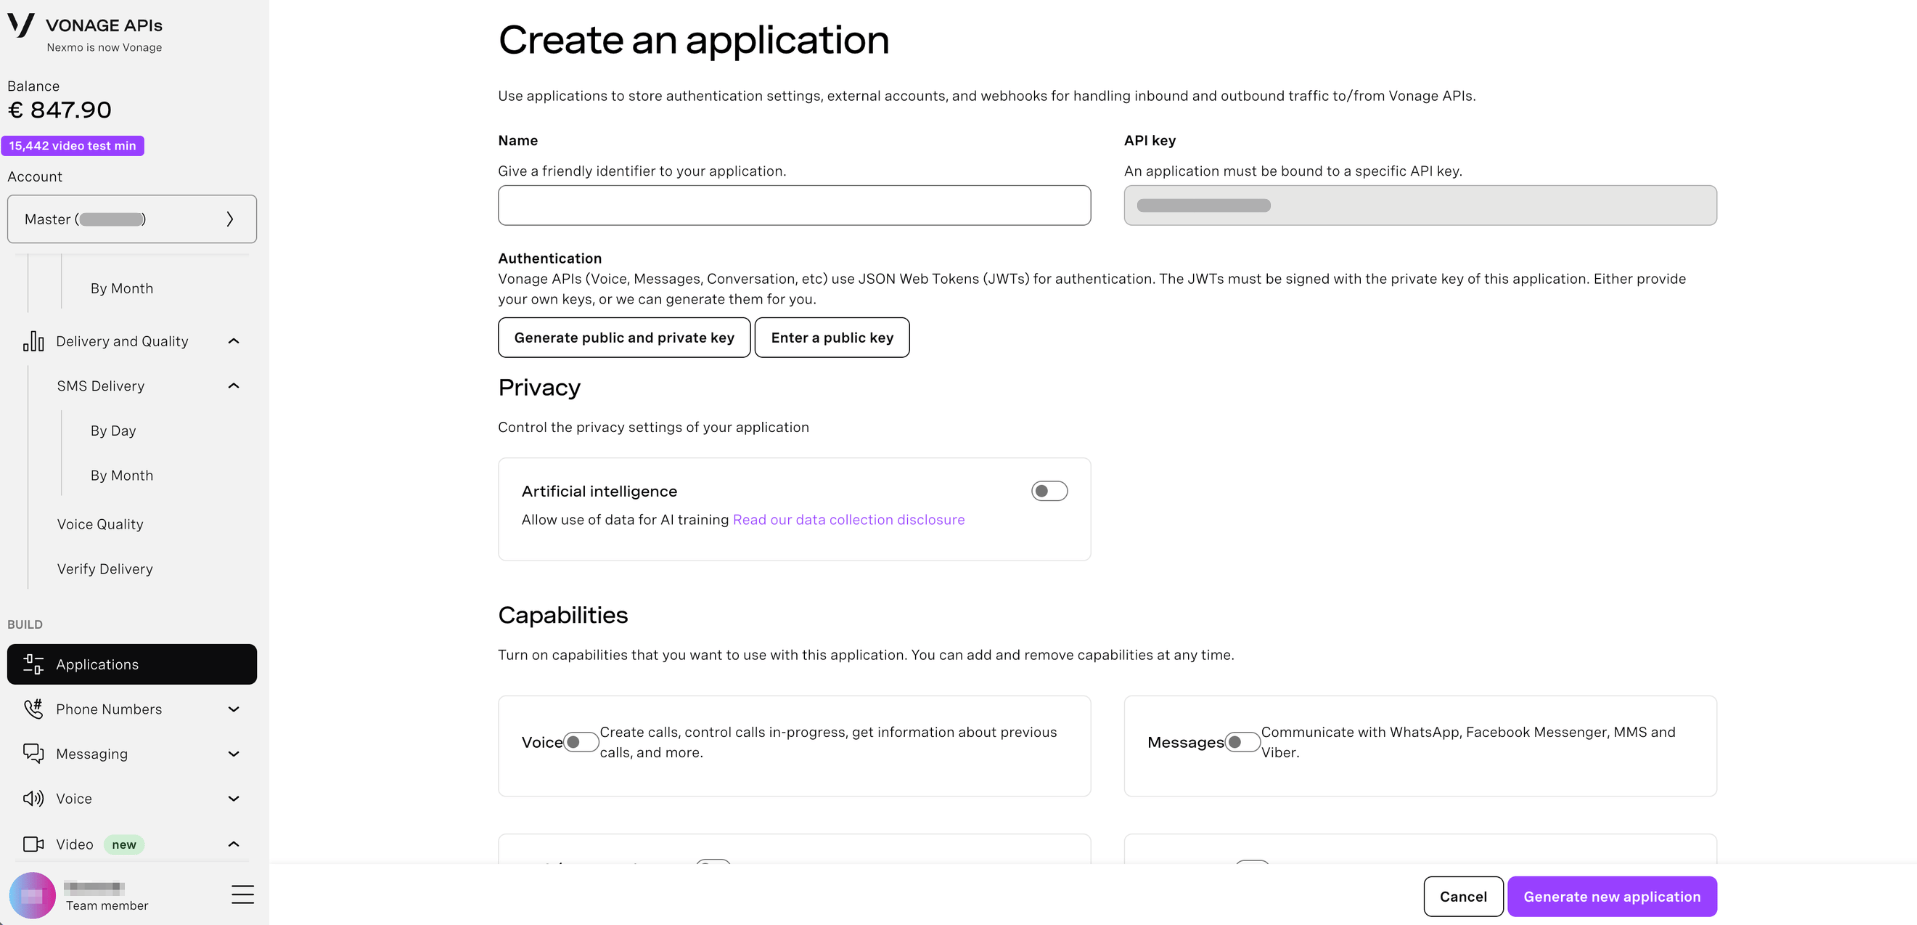The height and width of the screenshot is (925, 1917).
Task: Click the Voice speaker icon
Action: coord(34,799)
